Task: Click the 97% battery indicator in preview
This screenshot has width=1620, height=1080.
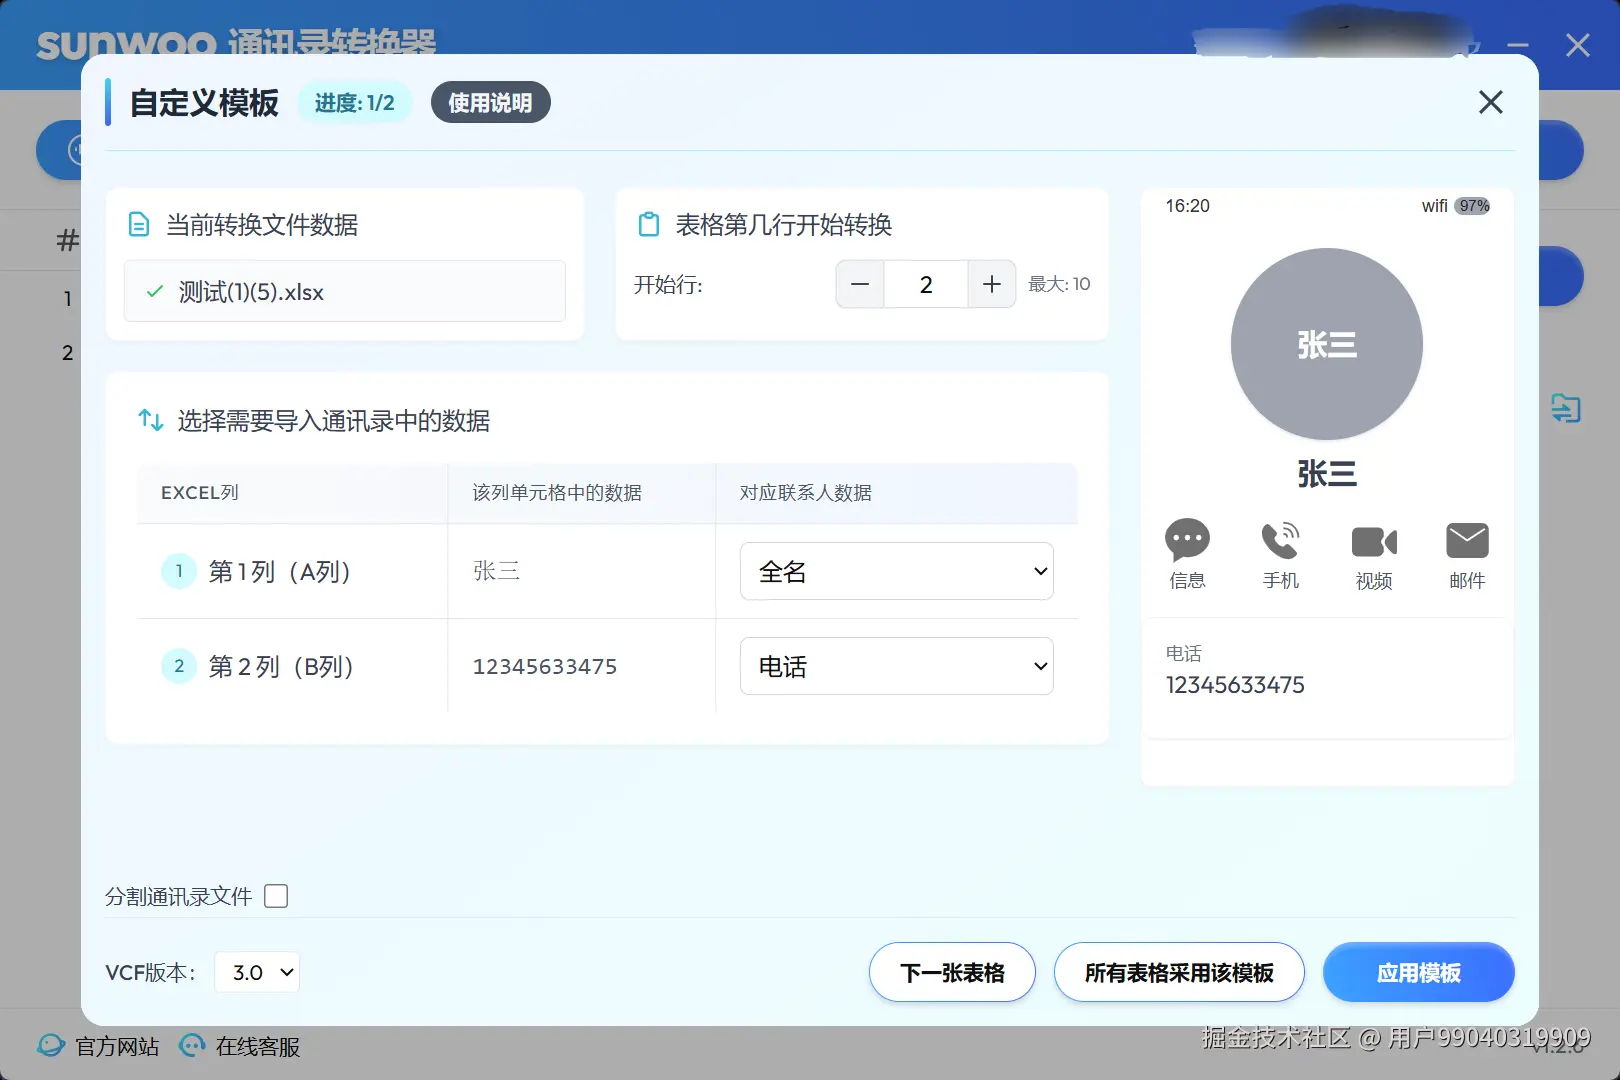Action: click(1473, 206)
